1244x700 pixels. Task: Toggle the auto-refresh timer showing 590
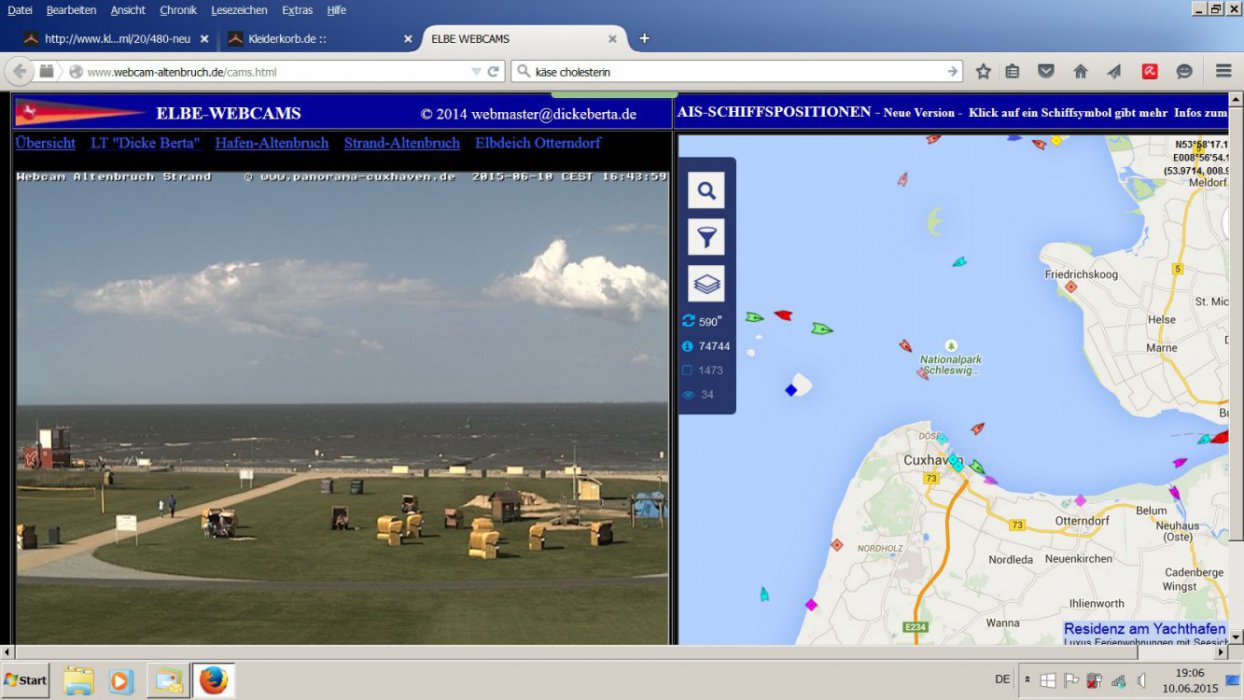pos(687,321)
